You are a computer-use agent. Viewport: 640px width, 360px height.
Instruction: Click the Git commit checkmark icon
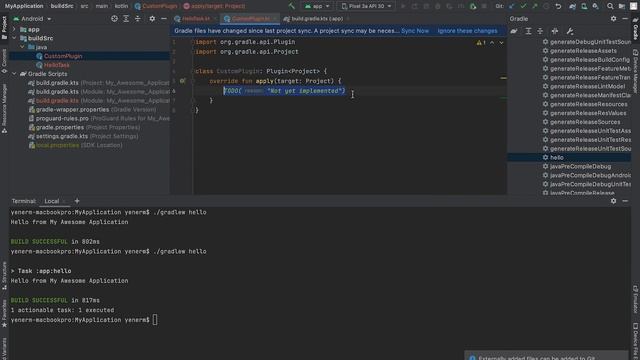[x=523, y=6]
